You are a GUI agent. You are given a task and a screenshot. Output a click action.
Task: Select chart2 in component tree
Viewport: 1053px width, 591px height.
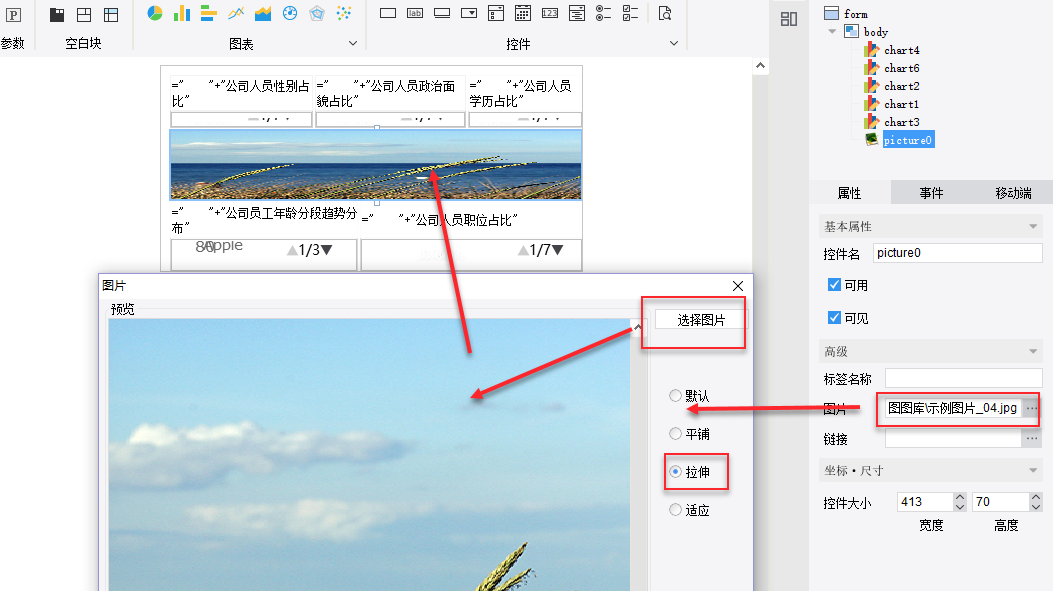901,87
